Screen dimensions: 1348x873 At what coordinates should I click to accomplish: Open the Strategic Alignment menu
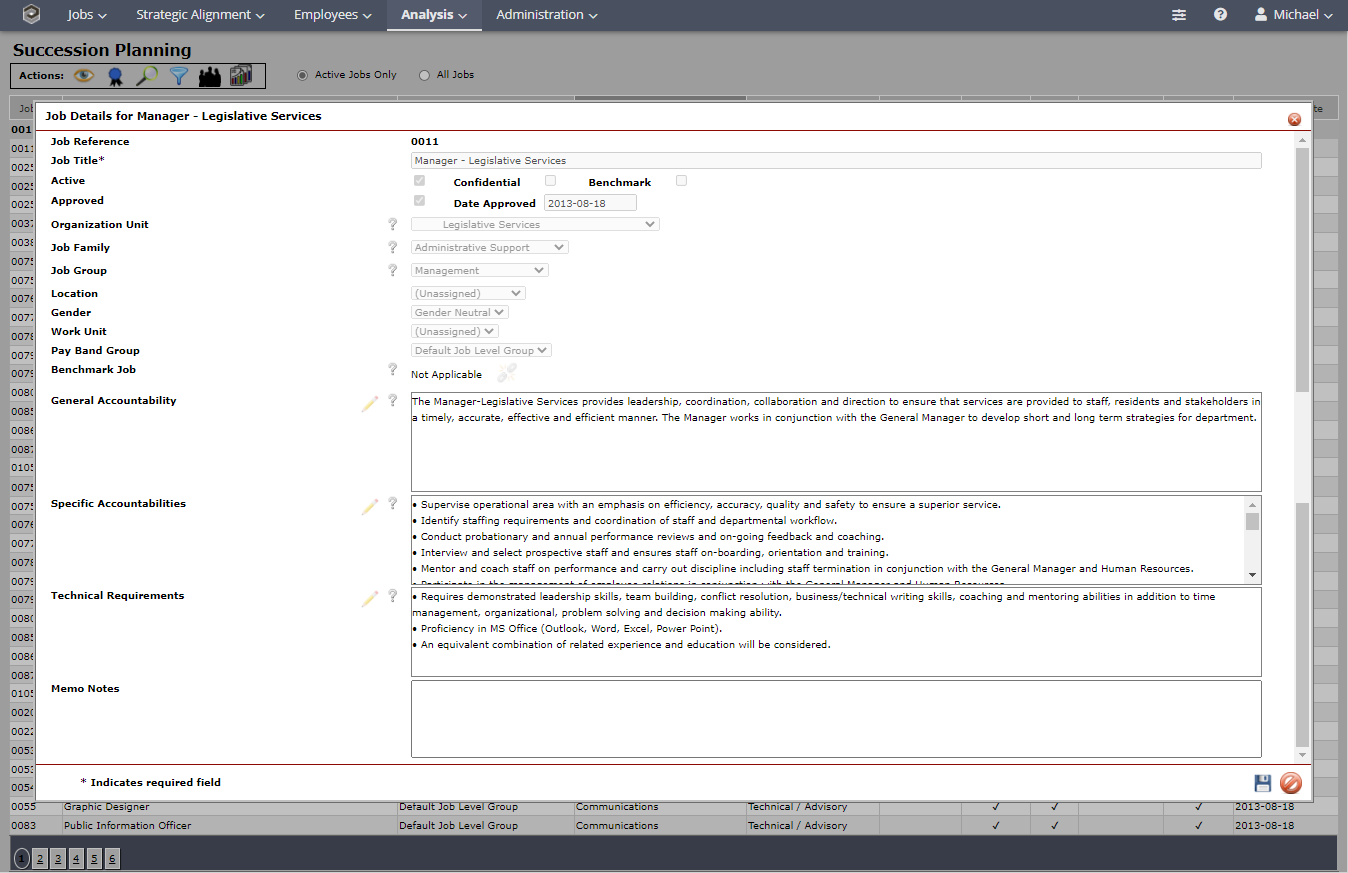tap(200, 15)
